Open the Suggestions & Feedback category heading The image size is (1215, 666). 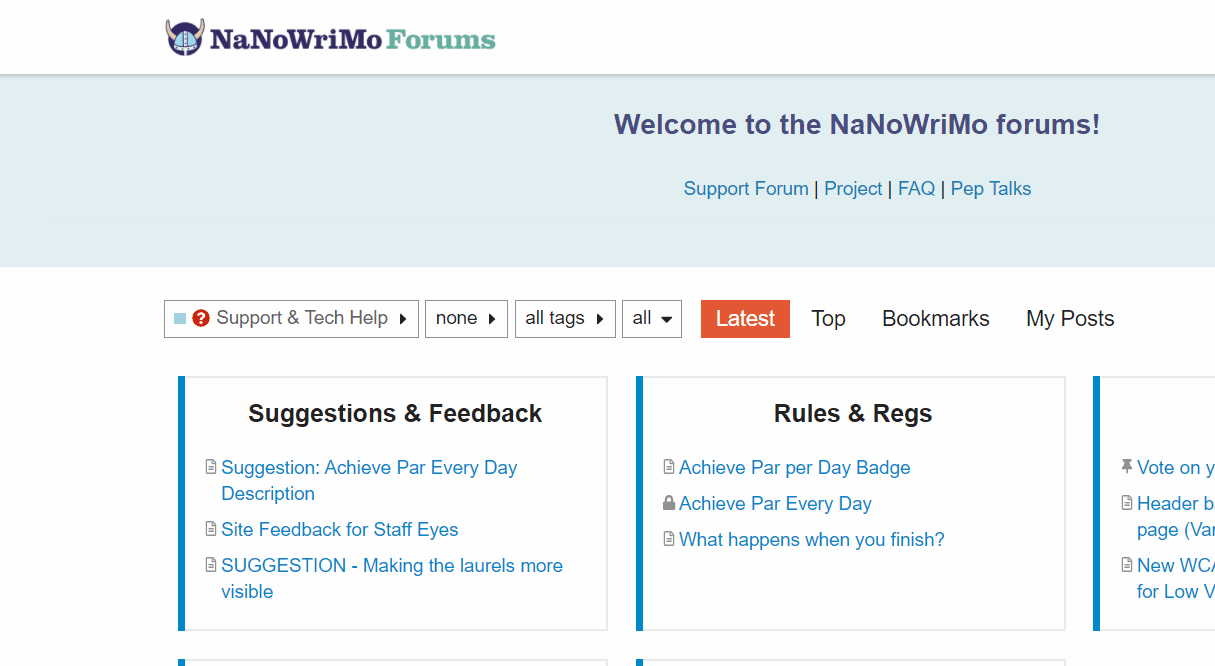pos(395,414)
